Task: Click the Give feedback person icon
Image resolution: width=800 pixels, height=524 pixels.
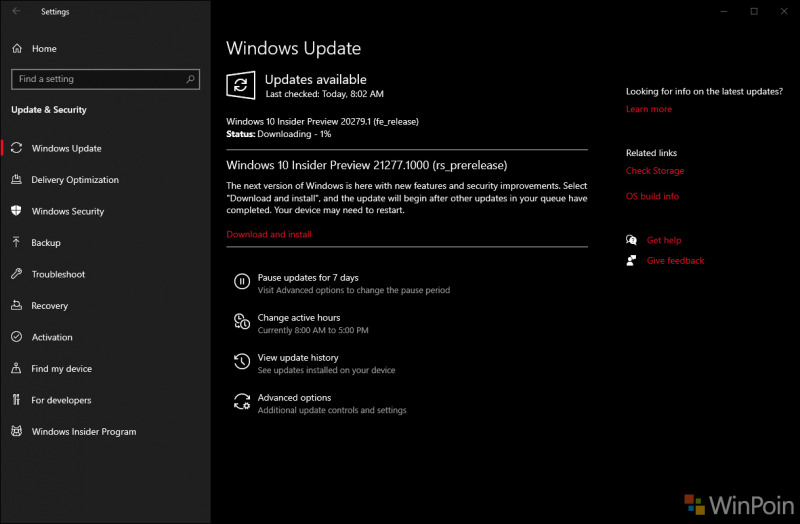Action: pos(632,261)
